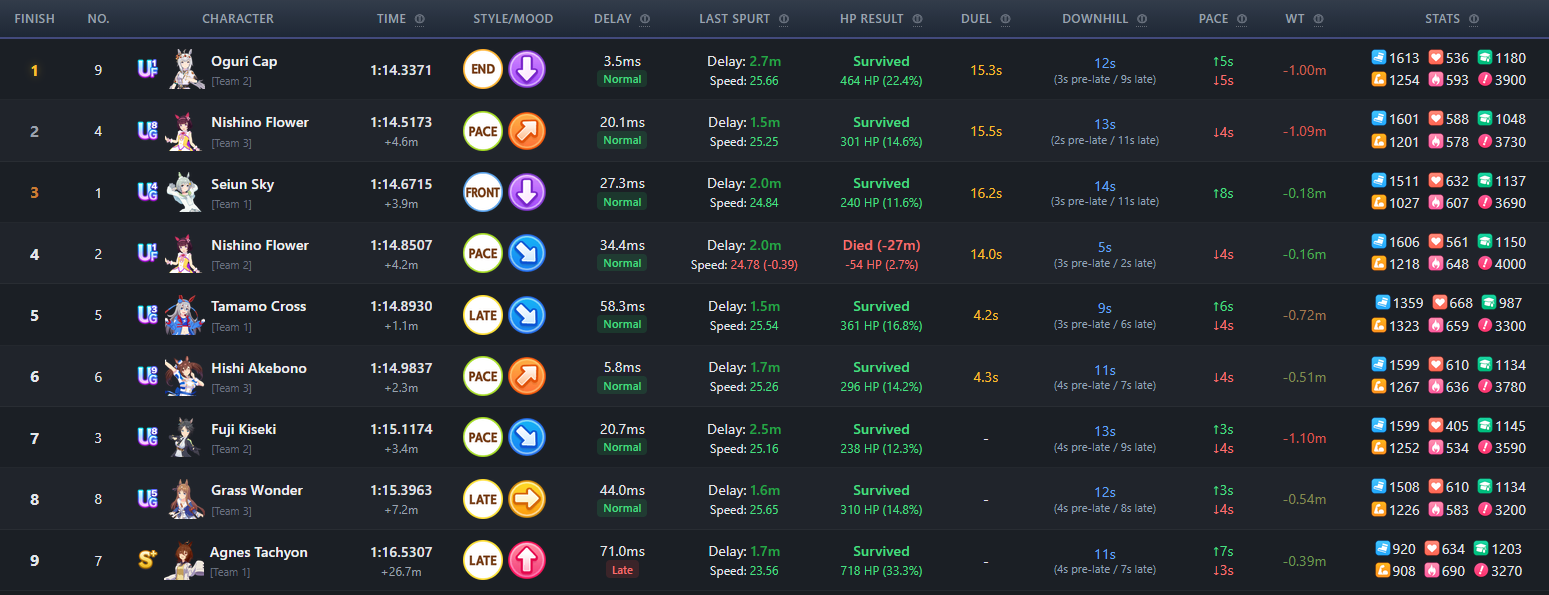Viewport: 1549px width, 595px height.
Task: Click the STYLE/MOOD column header
Action: tap(513, 19)
